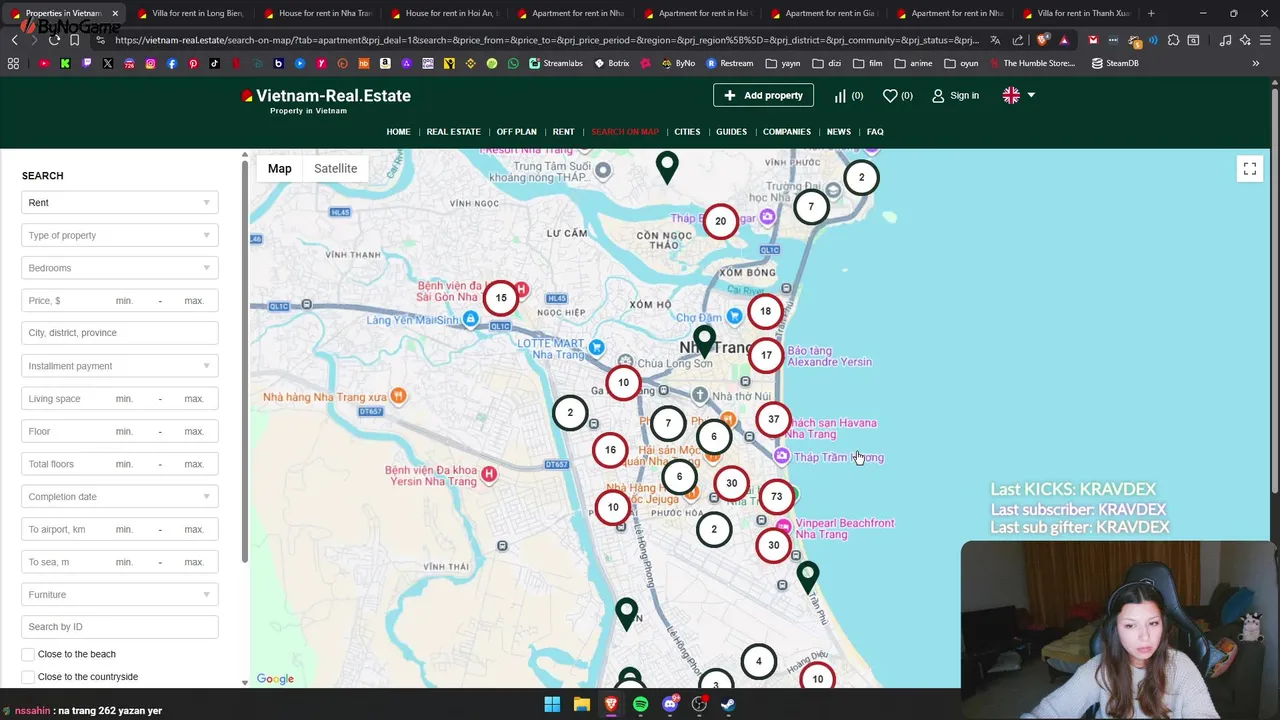Open the WhatsApp bookmark icon
Screen dimensions: 1280x720
click(x=513, y=63)
